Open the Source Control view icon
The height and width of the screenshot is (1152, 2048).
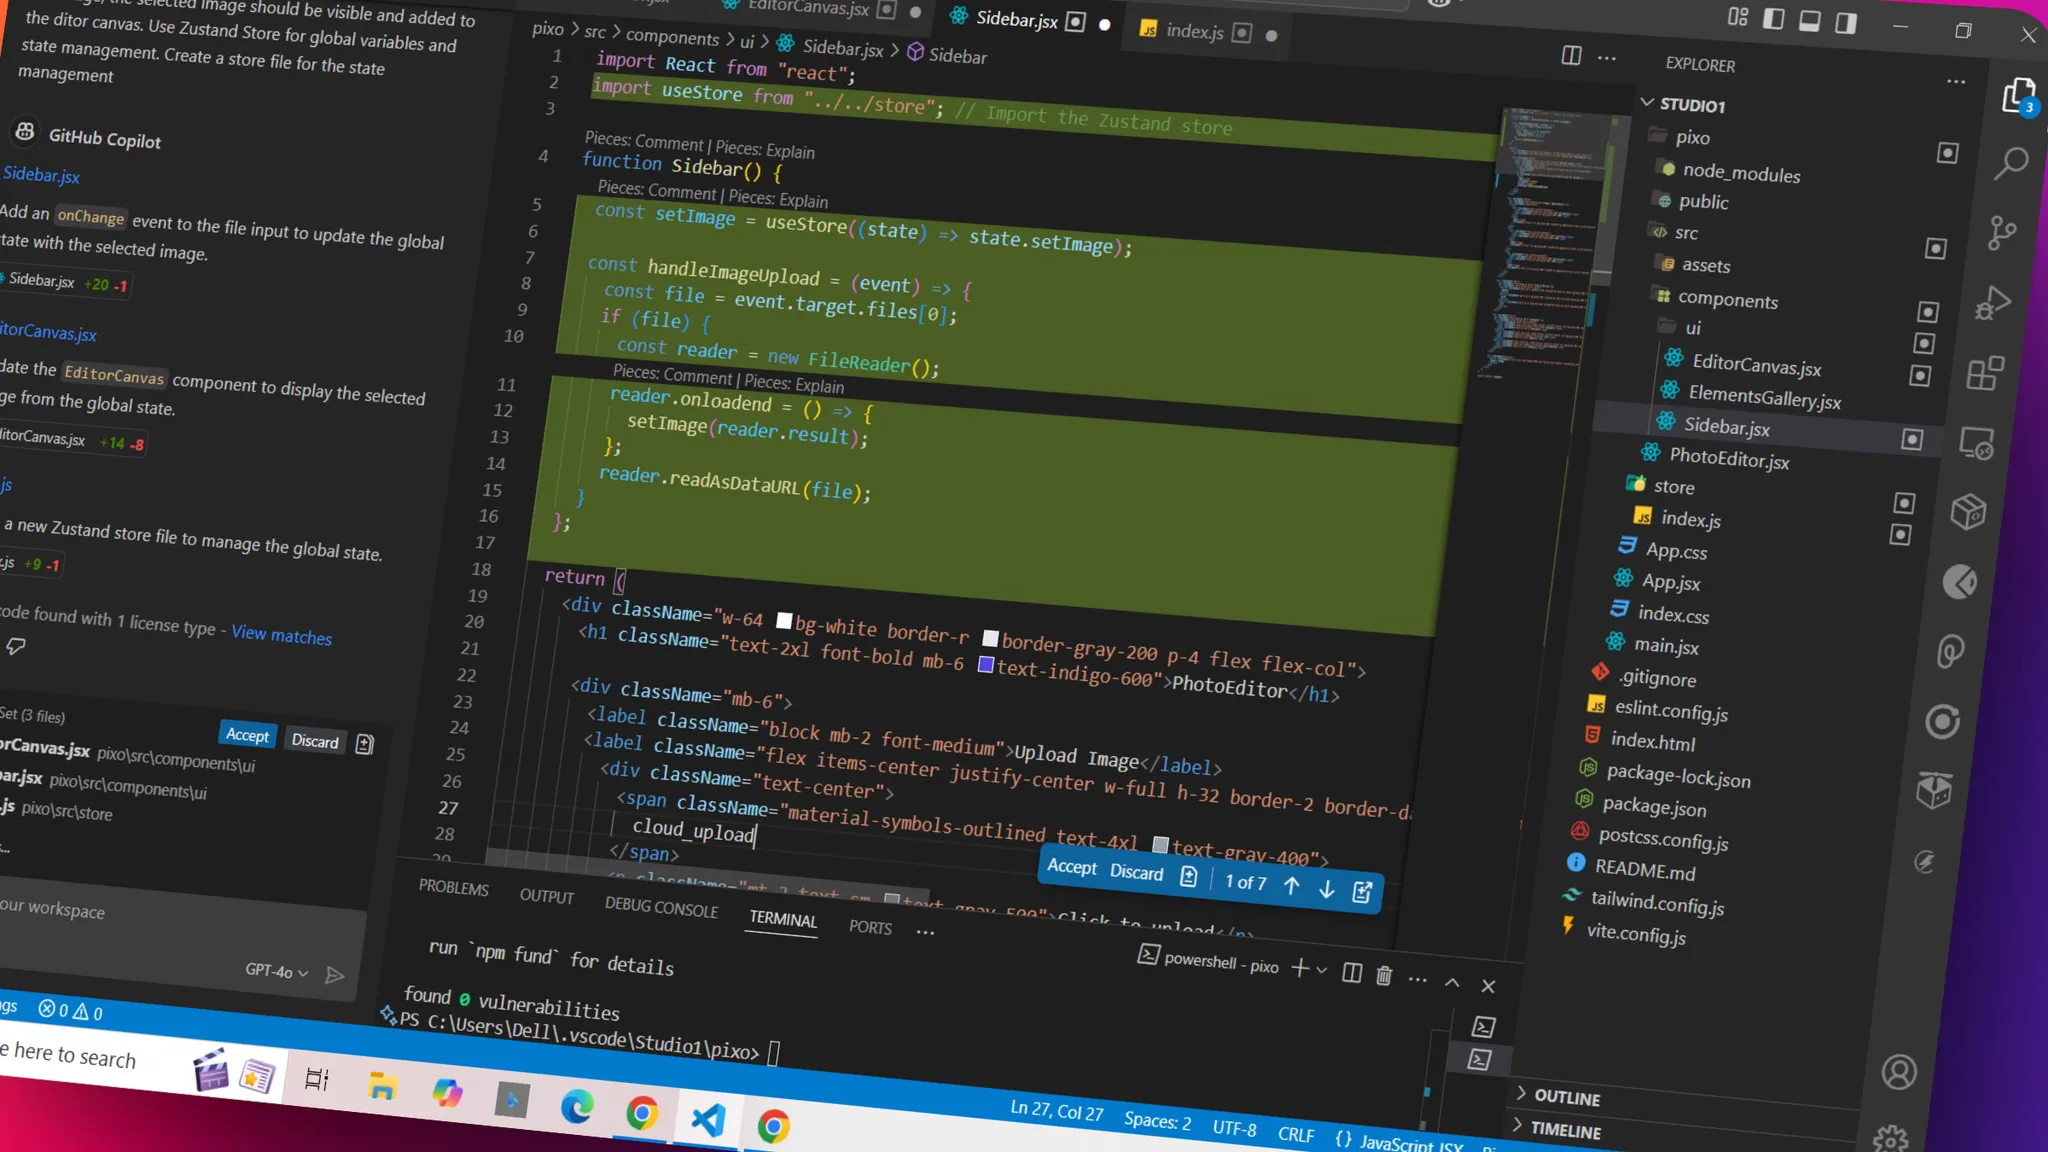pyautogui.click(x=2002, y=233)
